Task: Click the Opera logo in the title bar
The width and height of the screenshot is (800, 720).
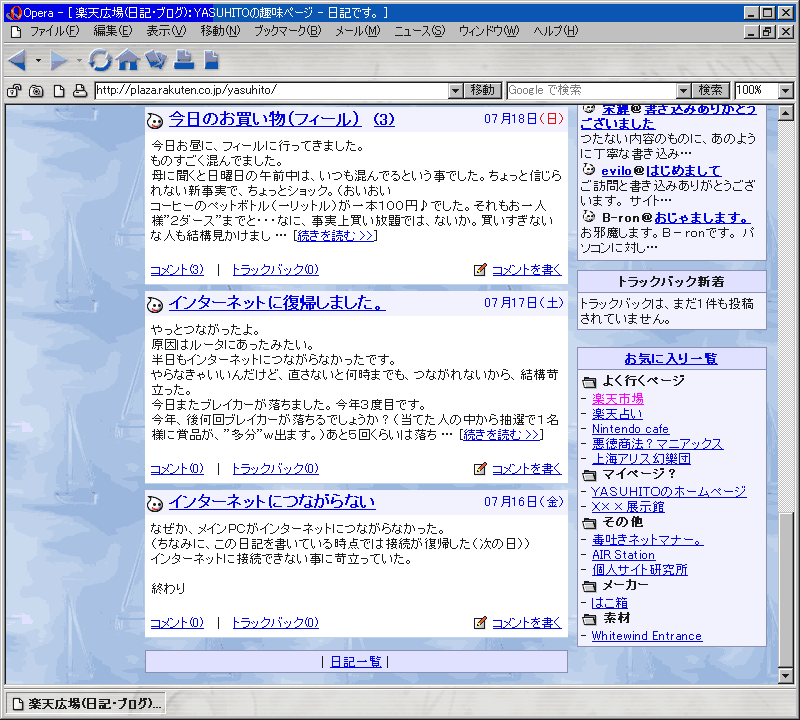Action: [14, 13]
